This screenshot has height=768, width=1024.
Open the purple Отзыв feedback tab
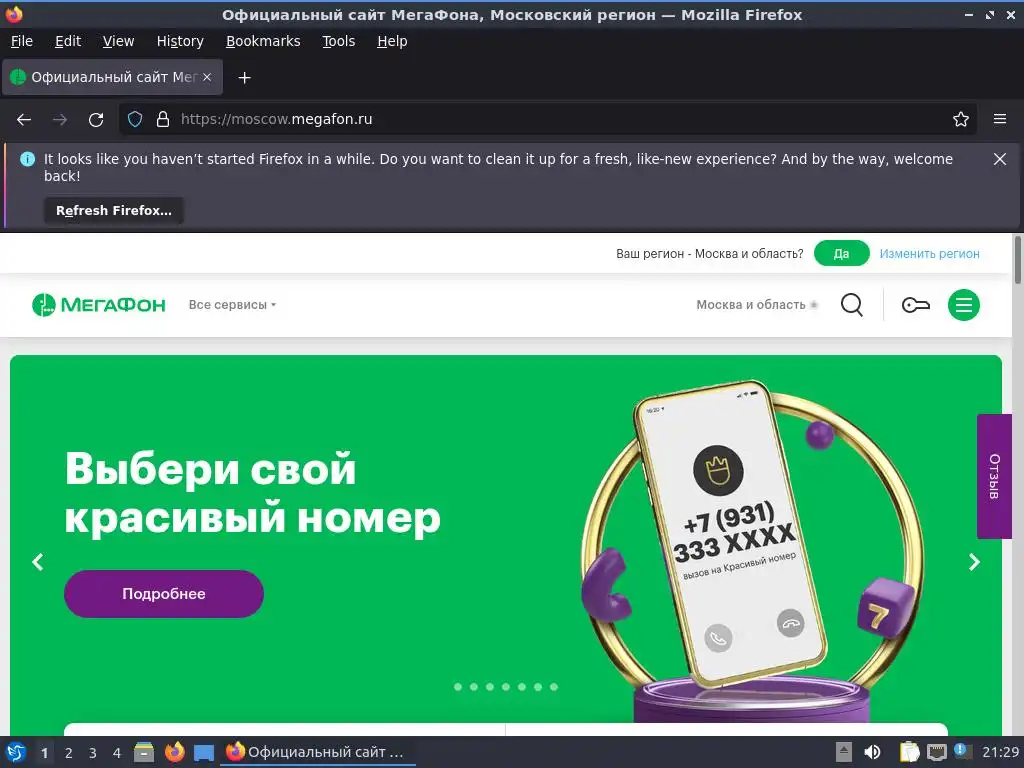[993, 476]
